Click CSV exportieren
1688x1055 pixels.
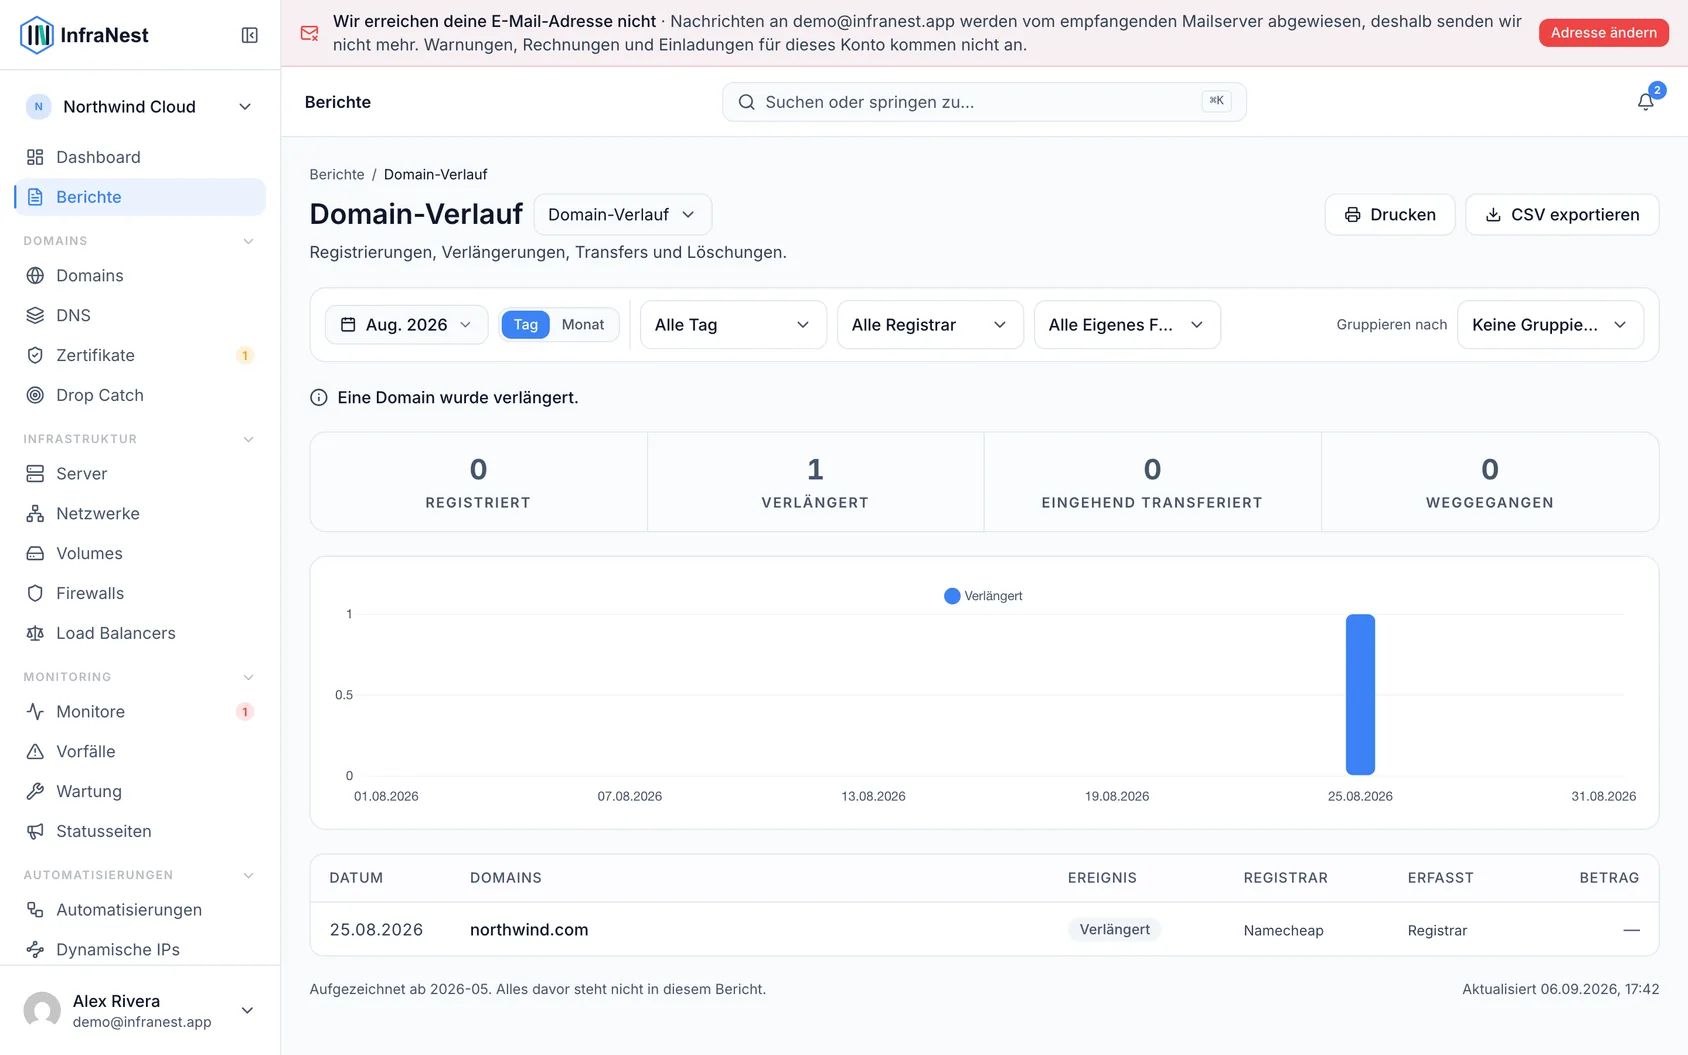tap(1561, 214)
